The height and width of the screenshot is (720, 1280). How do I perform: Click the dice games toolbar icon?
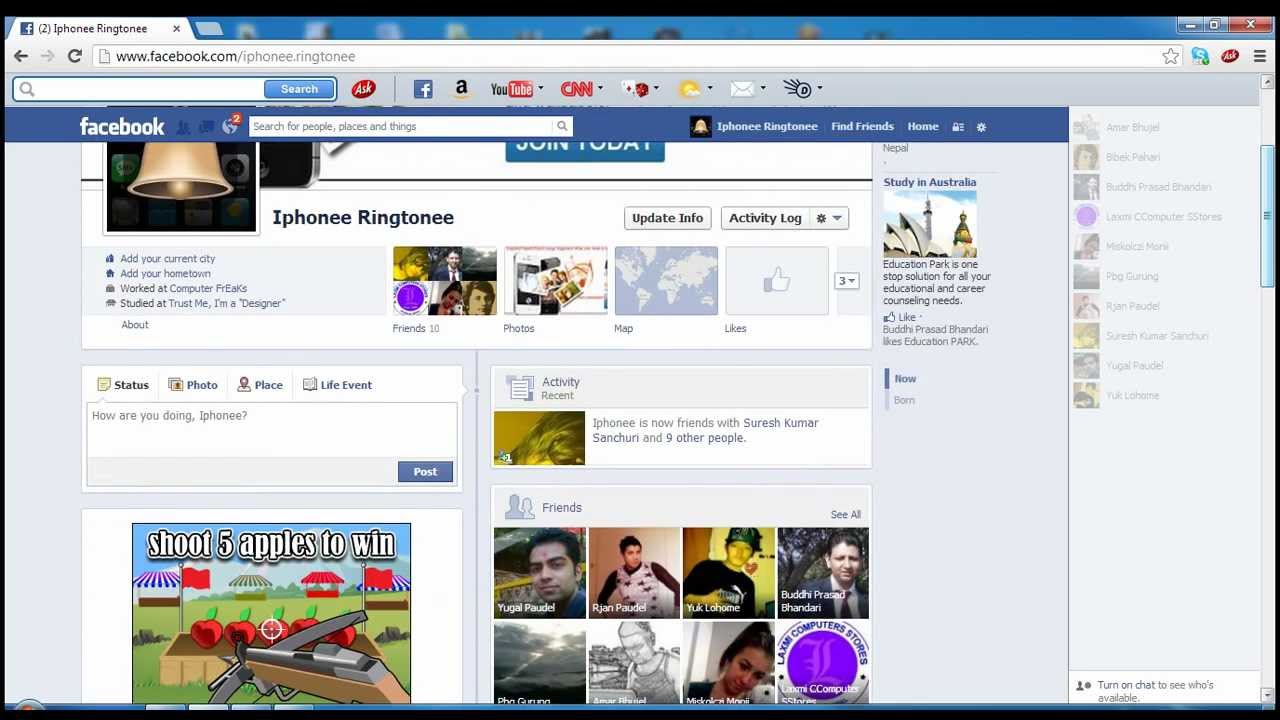pyautogui.click(x=635, y=89)
